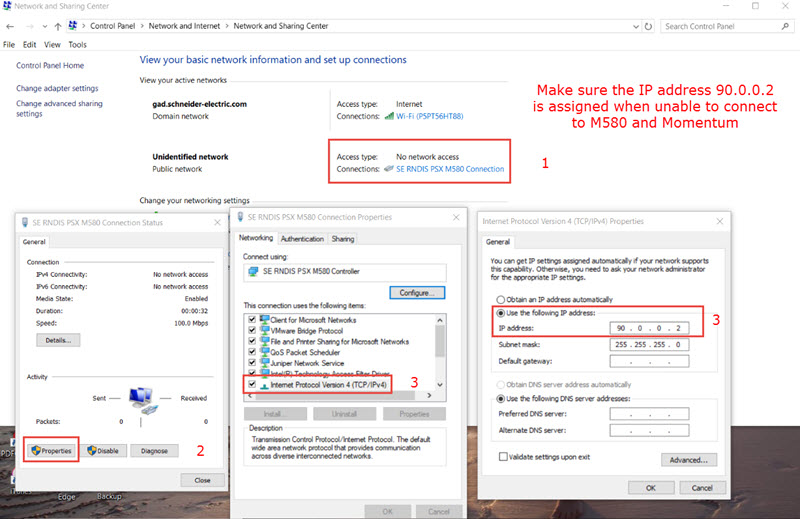Toggle File and Printer Sharing checkbox
800x519 pixels.
pyautogui.click(x=252, y=341)
